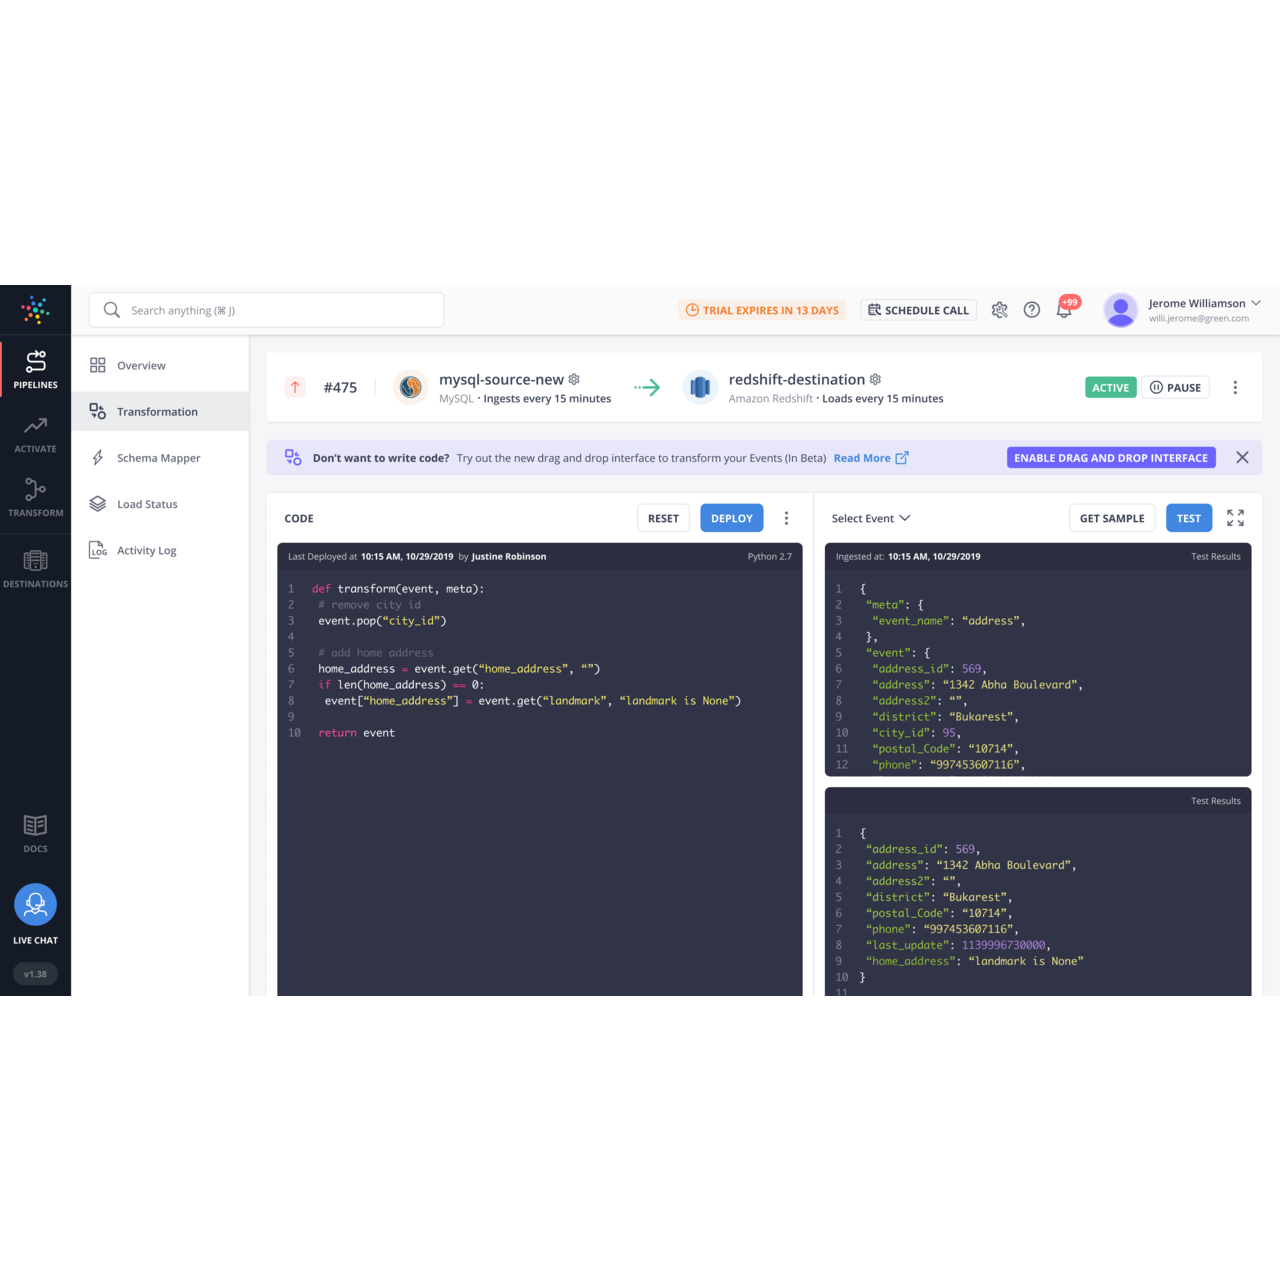
Task: Expand Jerome Williamson account menu
Action: click(1256, 304)
